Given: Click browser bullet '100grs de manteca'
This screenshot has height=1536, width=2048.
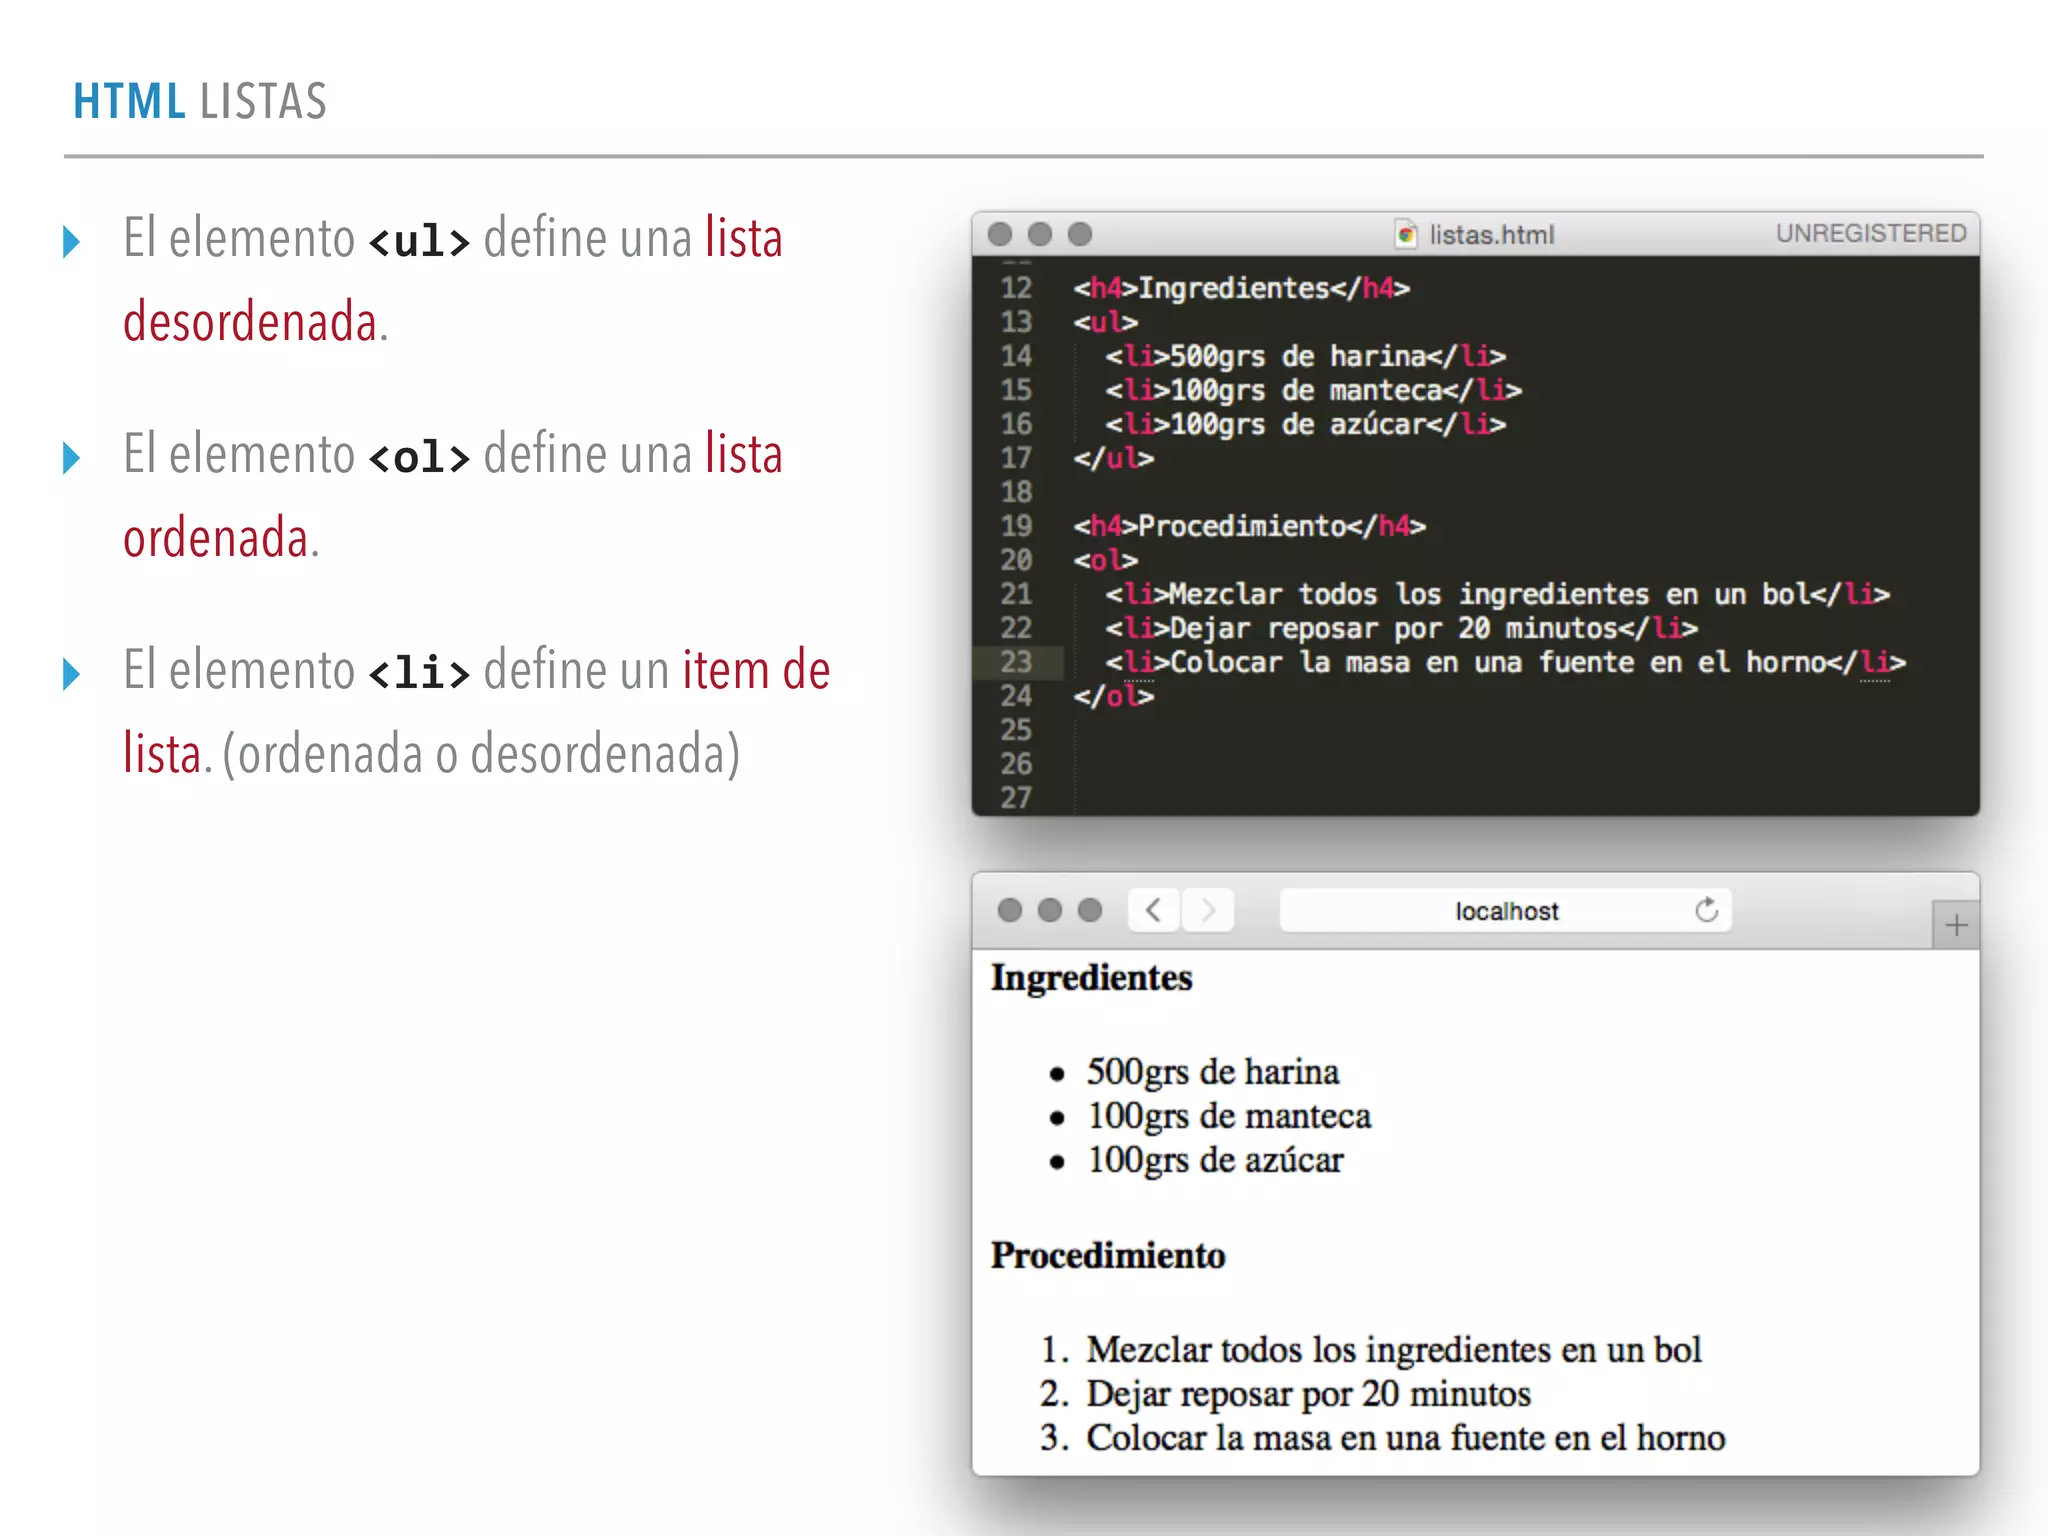Looking at the screenshot, I should (x=1229, y=1116).
